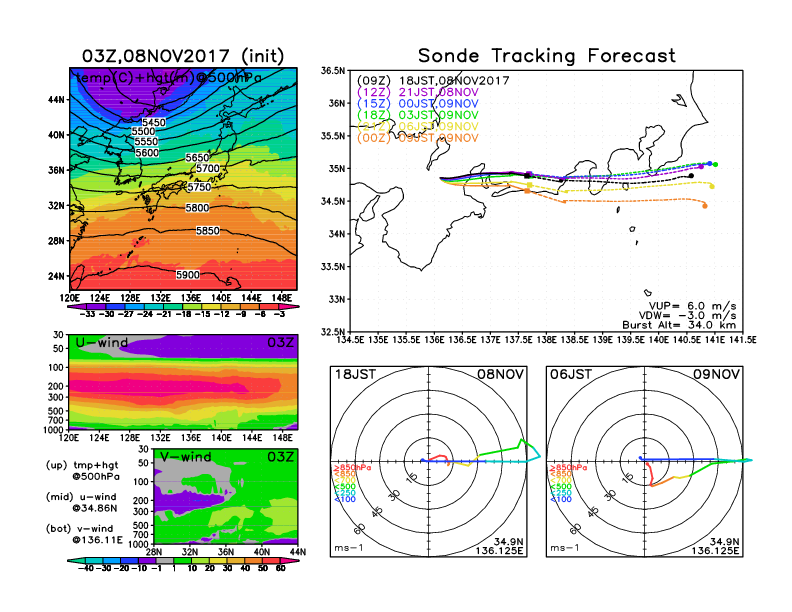Click the green landing dot at the track's east end
Image resolution: width=792 pixels, height=612 pixels.
[x=715, y=164]
